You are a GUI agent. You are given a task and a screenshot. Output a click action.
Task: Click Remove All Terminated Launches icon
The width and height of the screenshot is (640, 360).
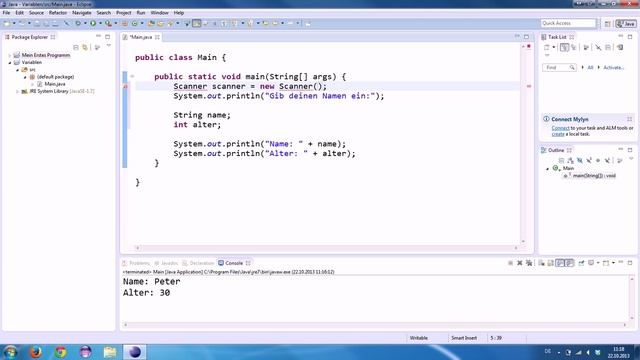(529, 263)
